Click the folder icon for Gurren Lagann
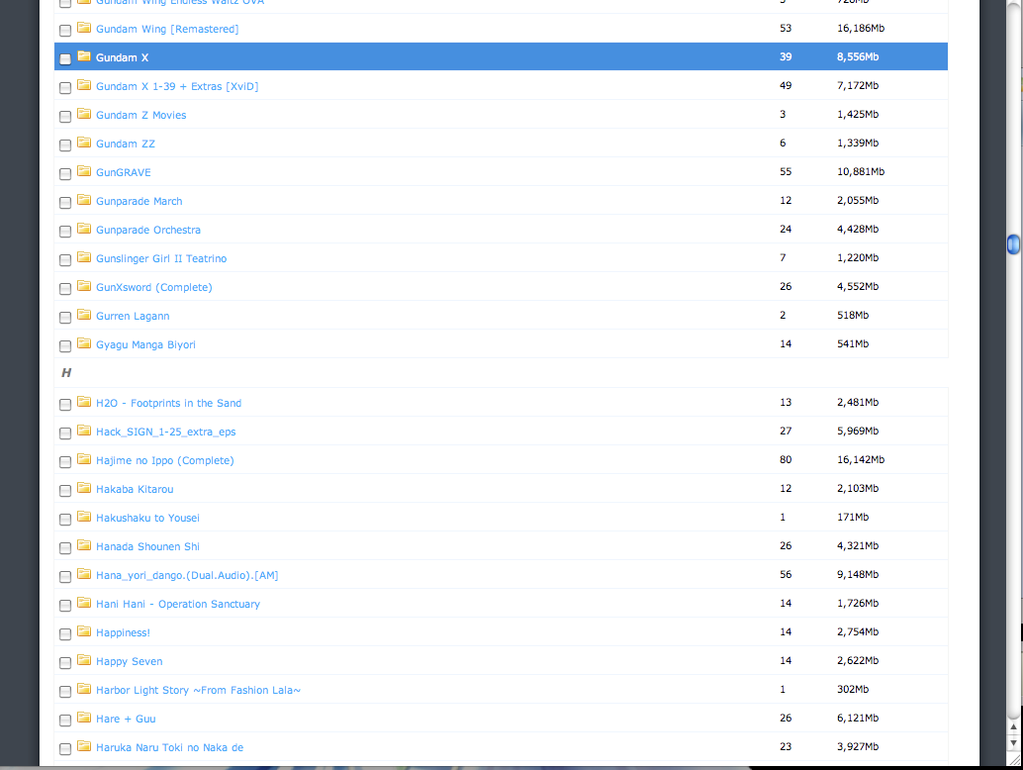This screenshot has width=1023, height=770. pos(84,315)
